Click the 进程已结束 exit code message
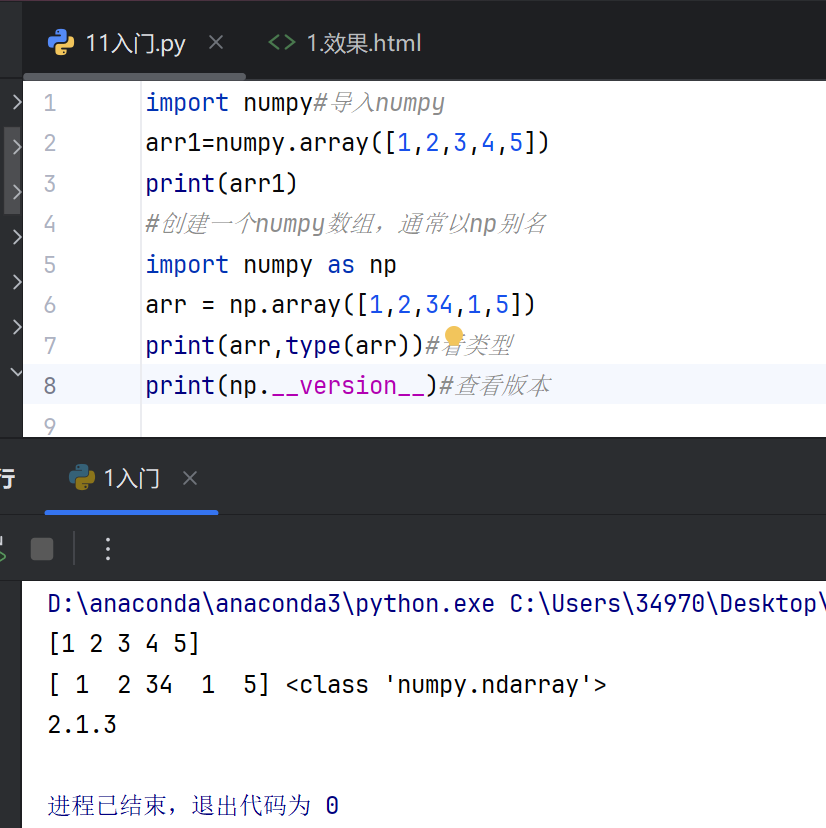Image resolution: width=826 pixels, height=828 pixels. (x=193, y=806)
